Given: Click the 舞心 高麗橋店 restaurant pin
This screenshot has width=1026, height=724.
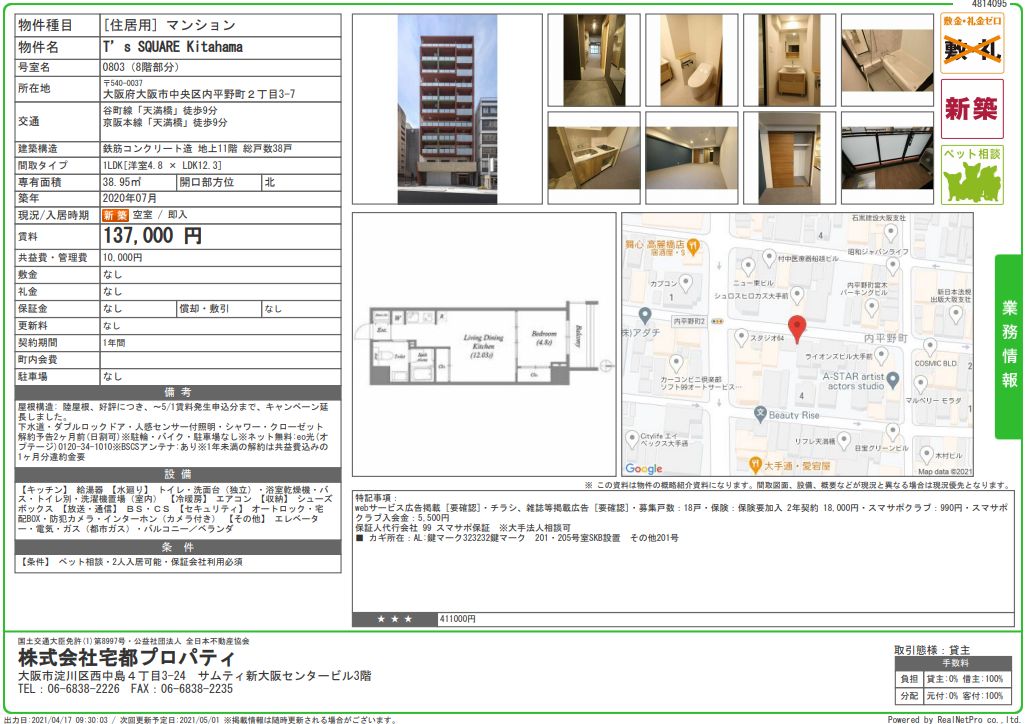Looking at the screenshot, I should click(x=693, y=247).
